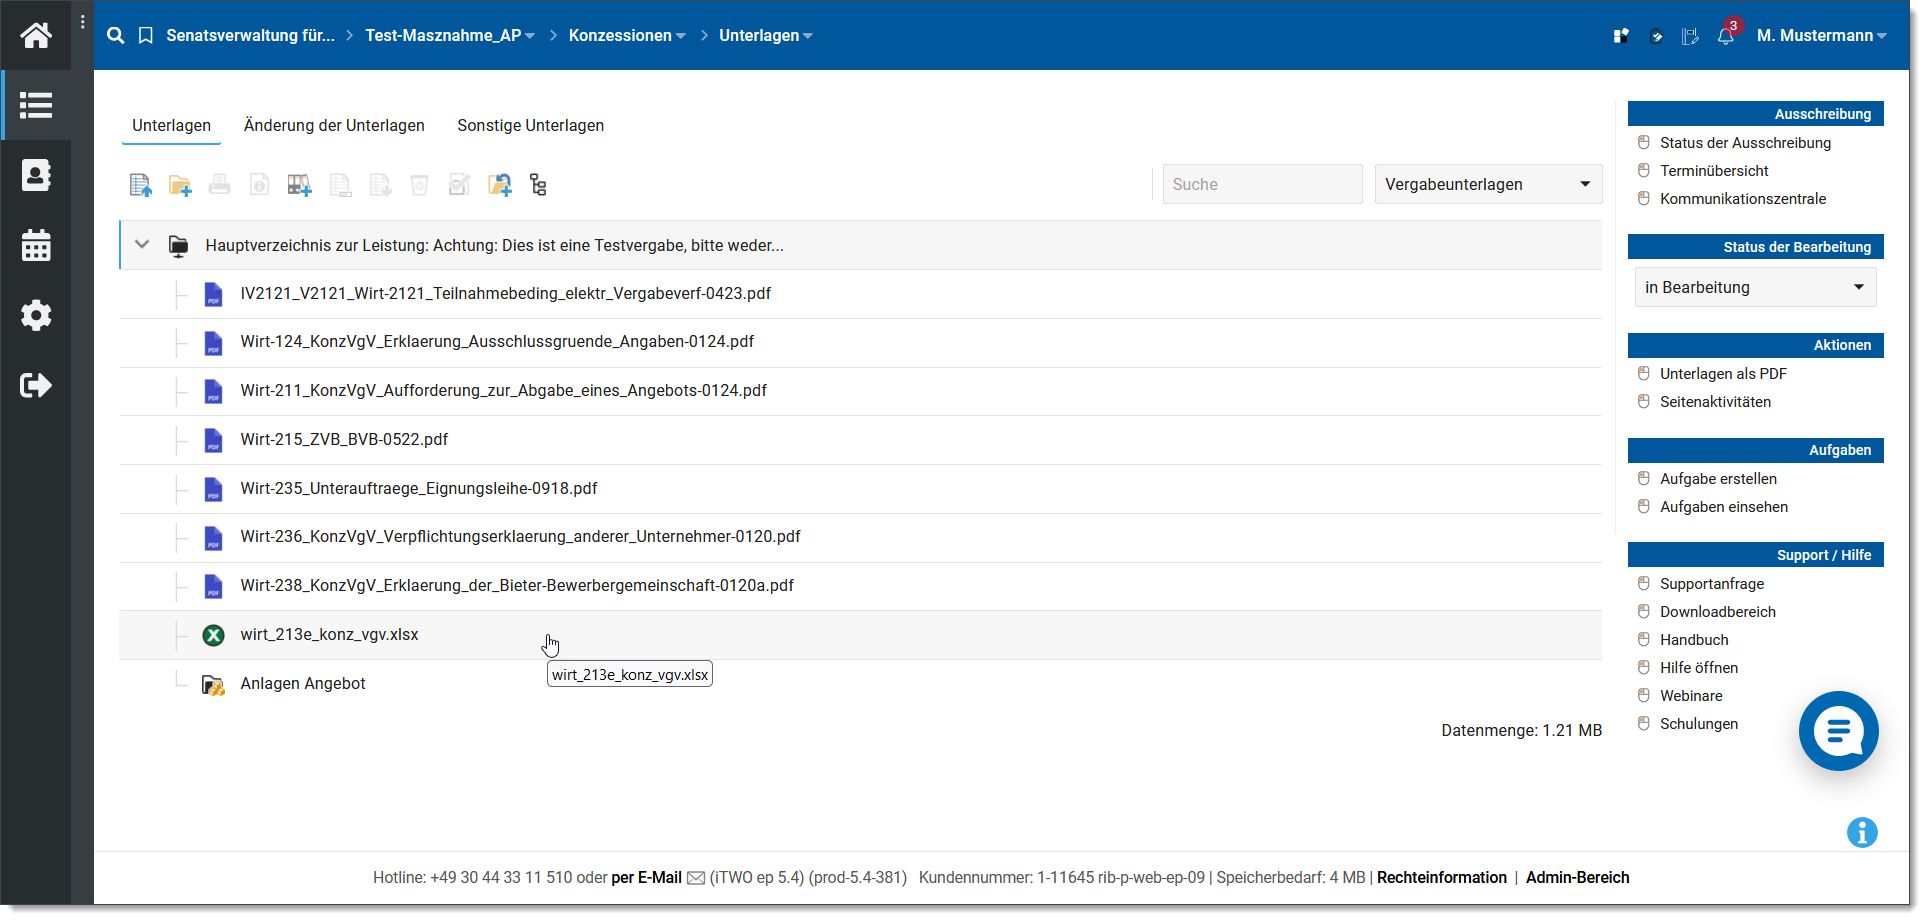
Task: Open Status der Ausschreibung link
Action: point(1745,143)
